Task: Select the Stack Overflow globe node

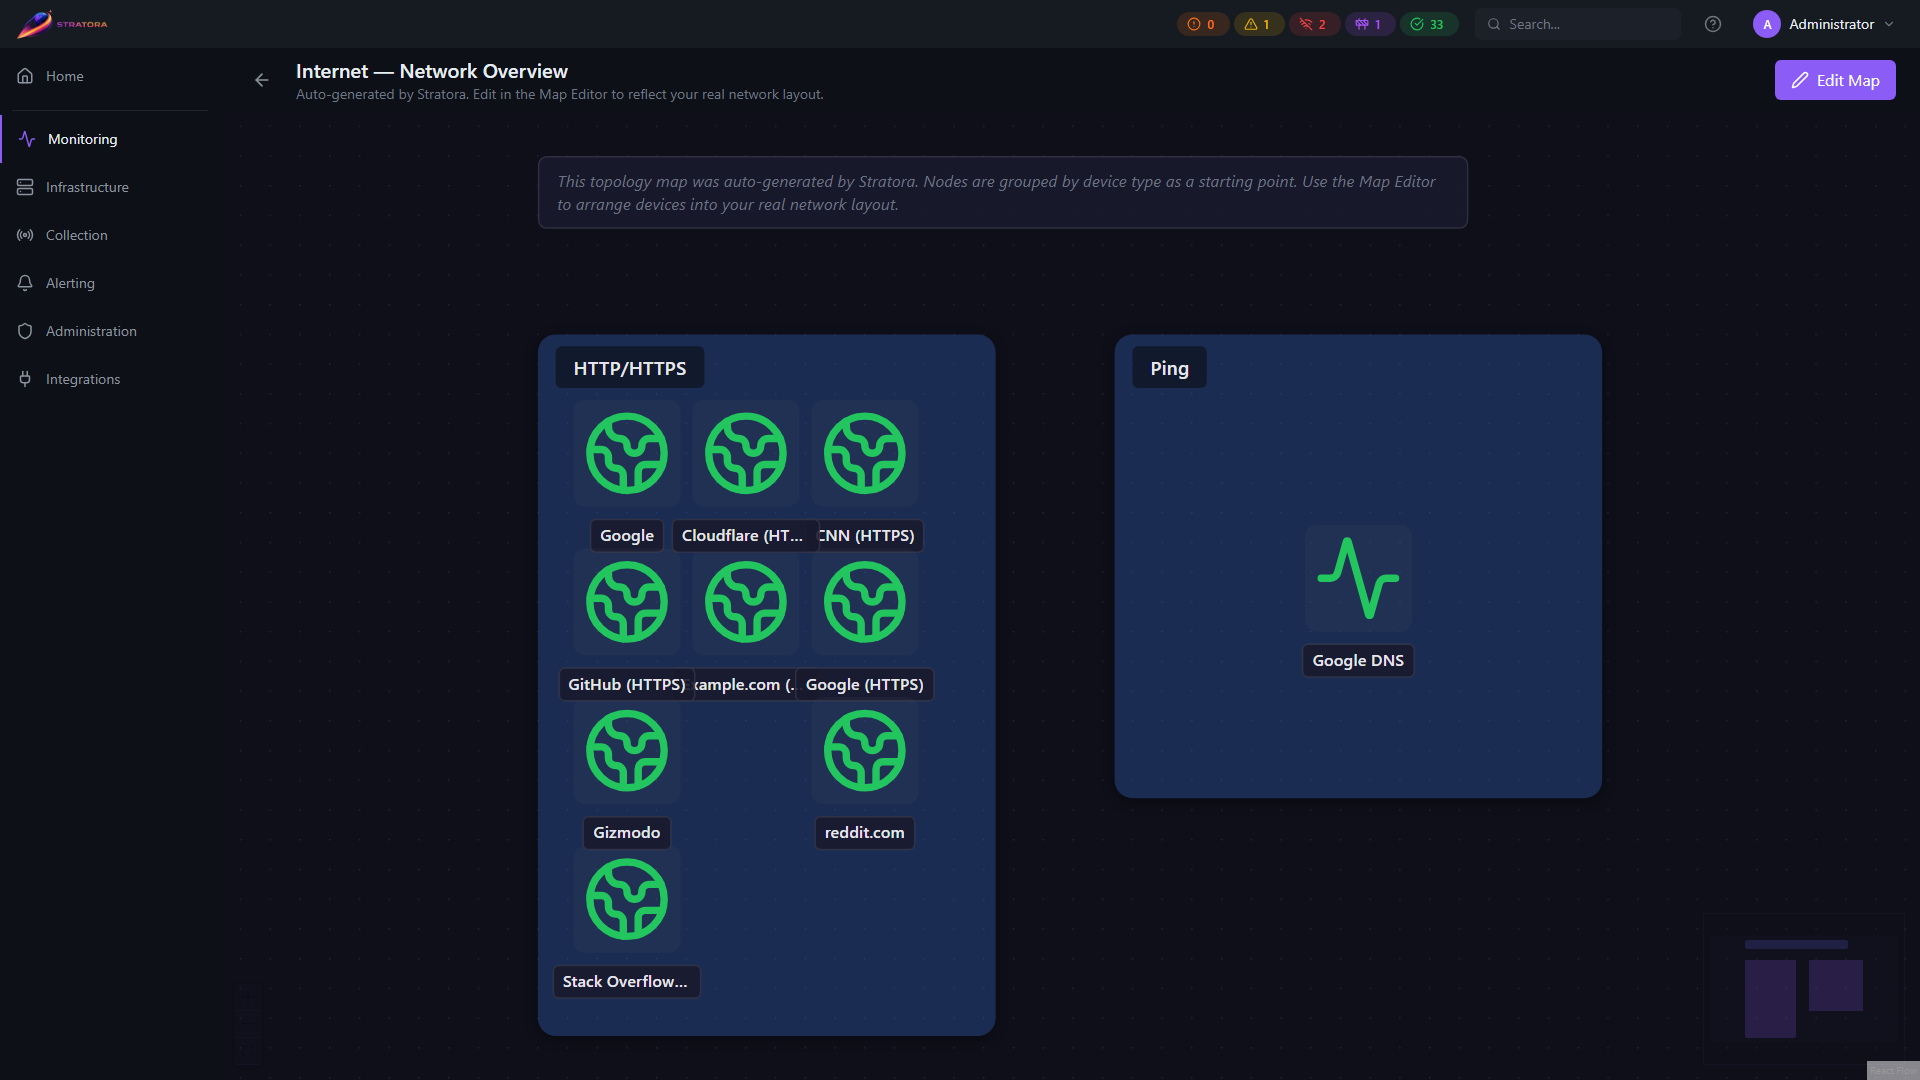Action: [627, 900]
